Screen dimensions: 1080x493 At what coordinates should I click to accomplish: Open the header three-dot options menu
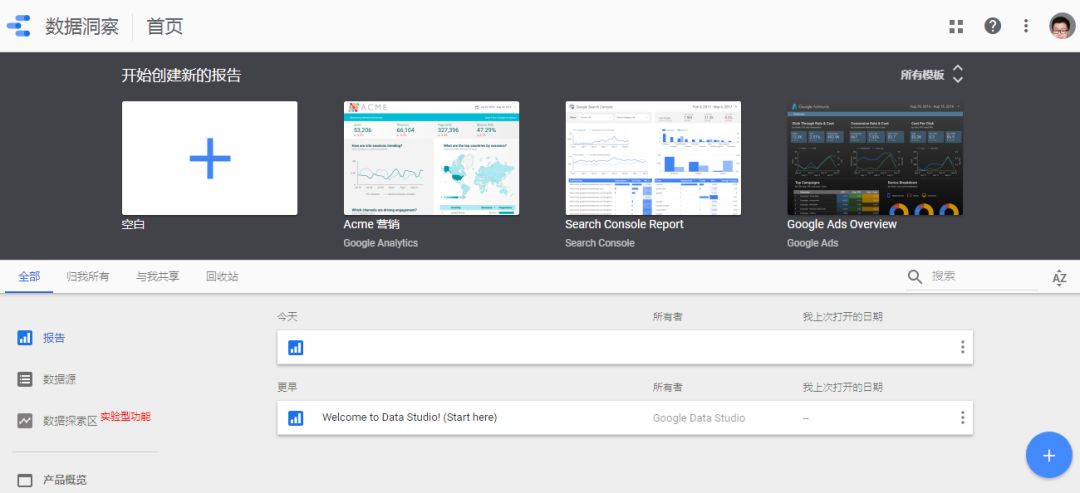pyautogui.click(x=1026, y=26)
